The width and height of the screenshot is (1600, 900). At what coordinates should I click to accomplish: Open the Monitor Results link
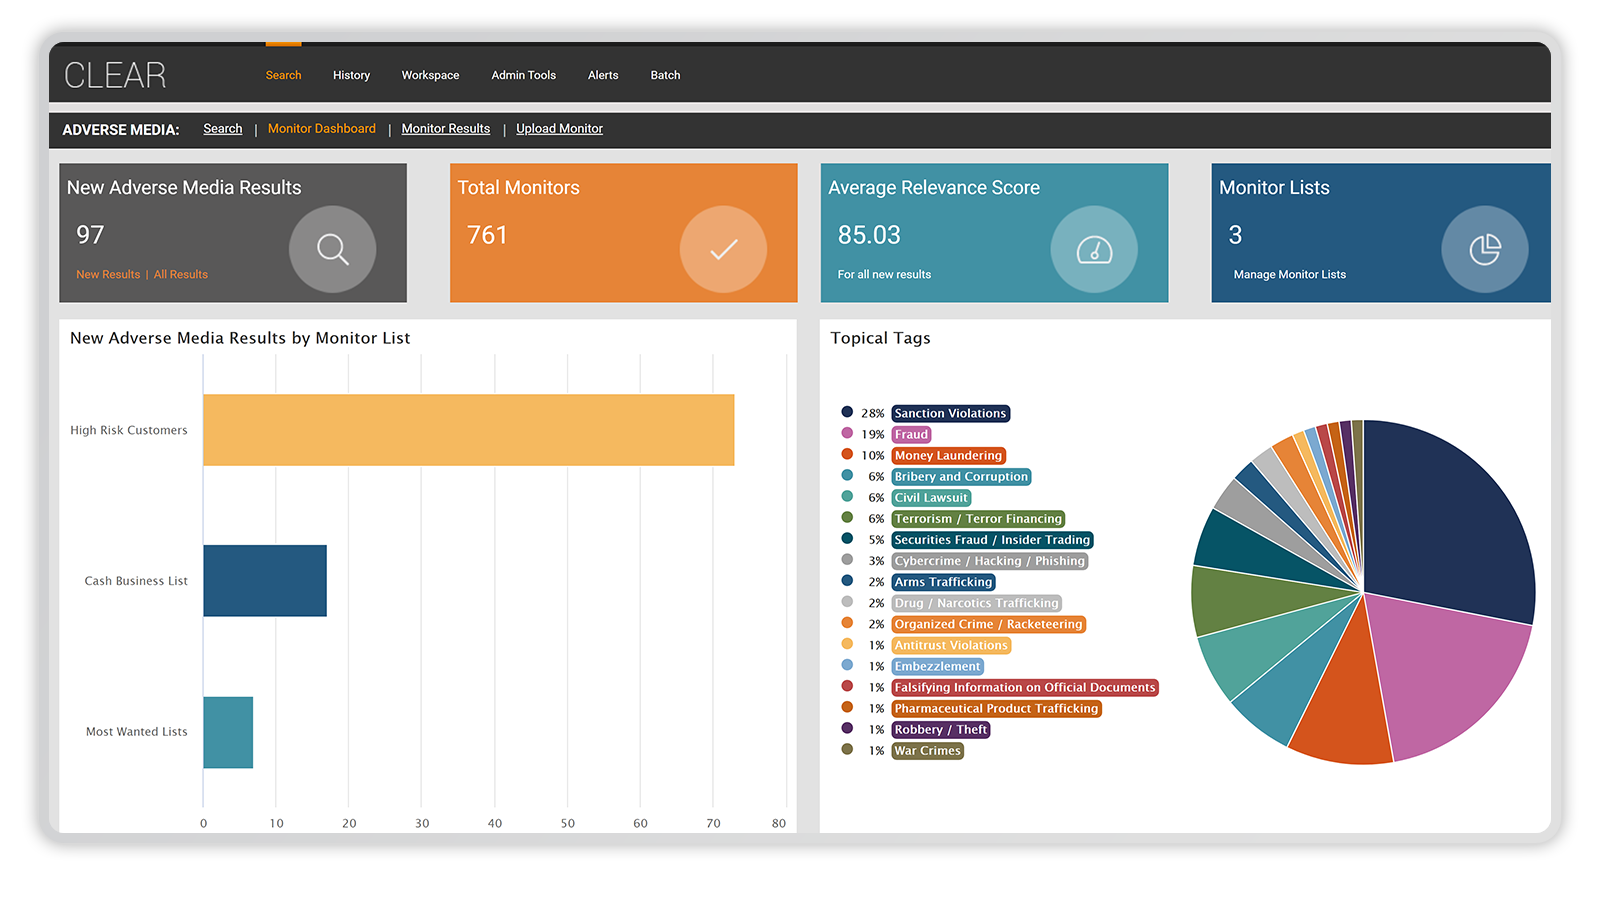(x=446, y=129)
